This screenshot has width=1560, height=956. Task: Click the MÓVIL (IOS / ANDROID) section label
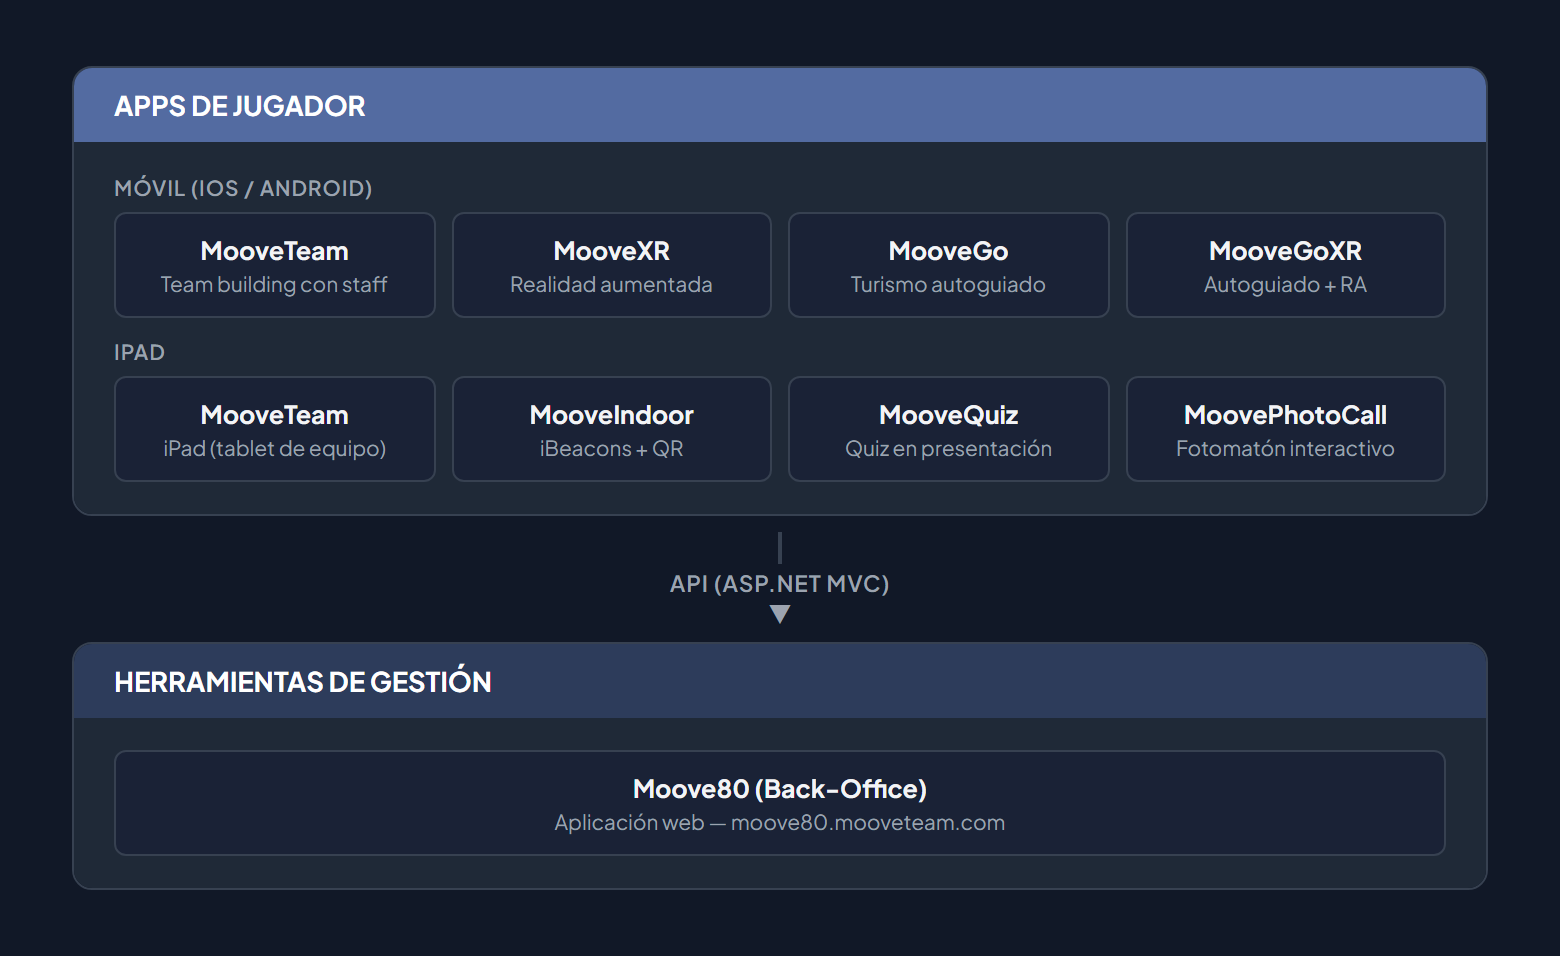[243, 188]
